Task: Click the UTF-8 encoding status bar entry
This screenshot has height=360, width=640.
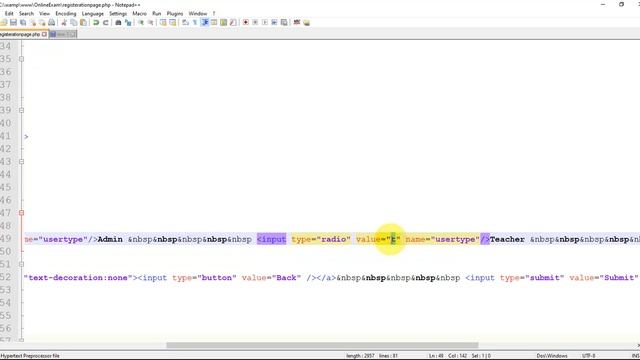Action: pyautogui.click(x=589, y=356)
